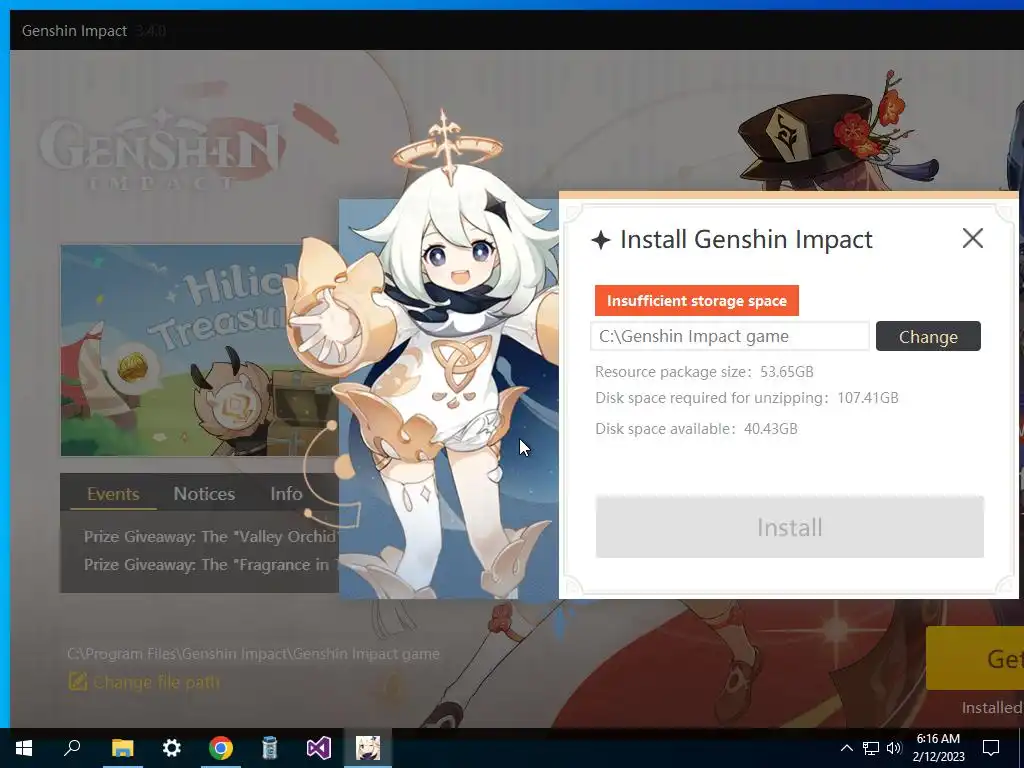Switch to the Notices tab

(x=204, y=494)
